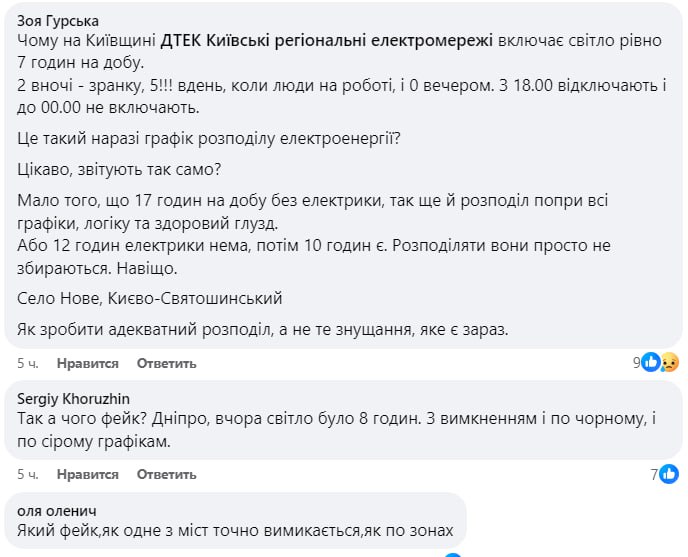Click the comment text starting 'Який фейк'

(236, 529)
